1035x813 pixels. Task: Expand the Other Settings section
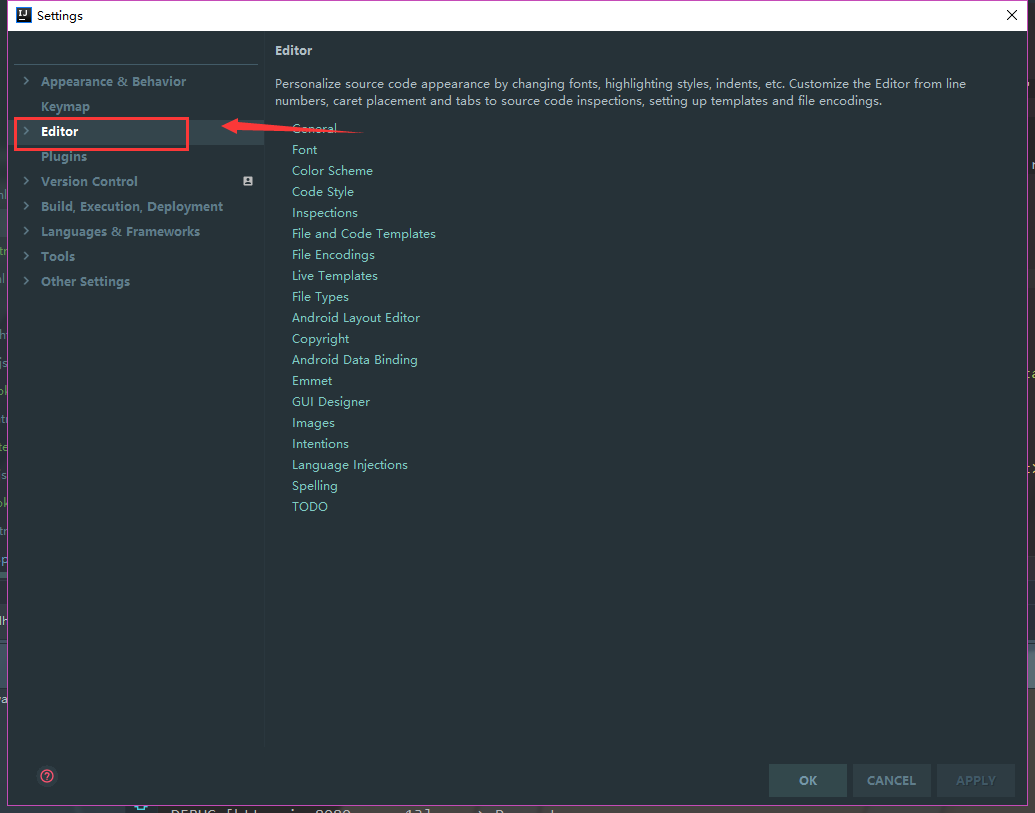27,281
